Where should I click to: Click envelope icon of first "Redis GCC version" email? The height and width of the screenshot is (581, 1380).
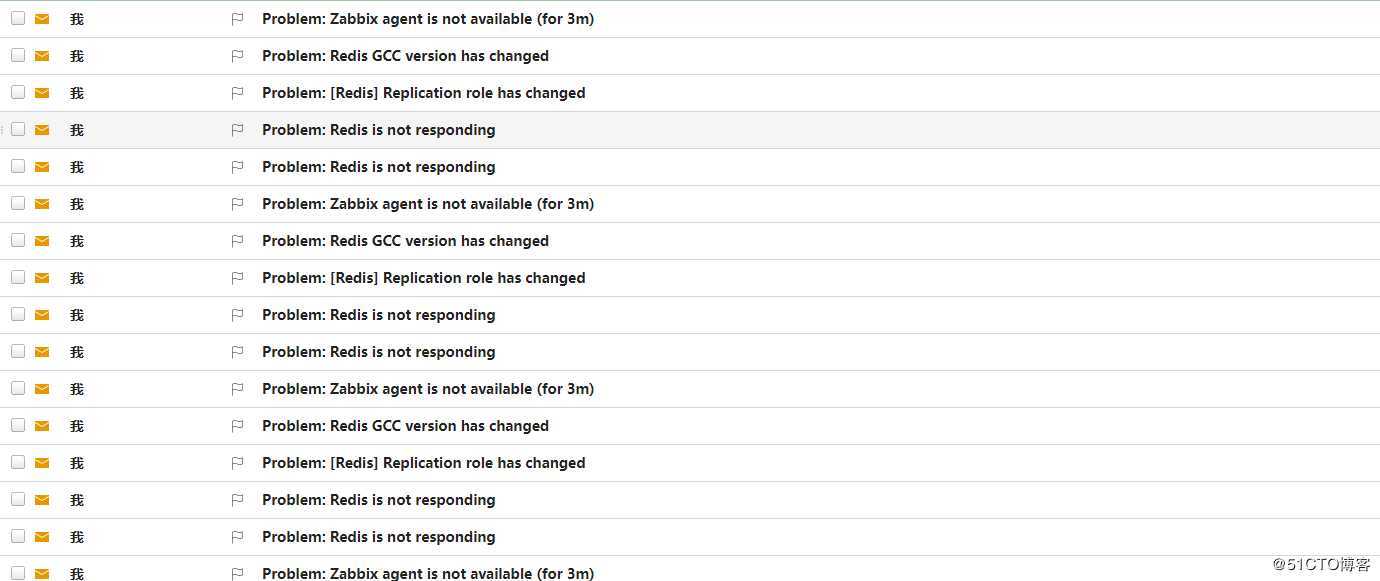click(42, 56)
